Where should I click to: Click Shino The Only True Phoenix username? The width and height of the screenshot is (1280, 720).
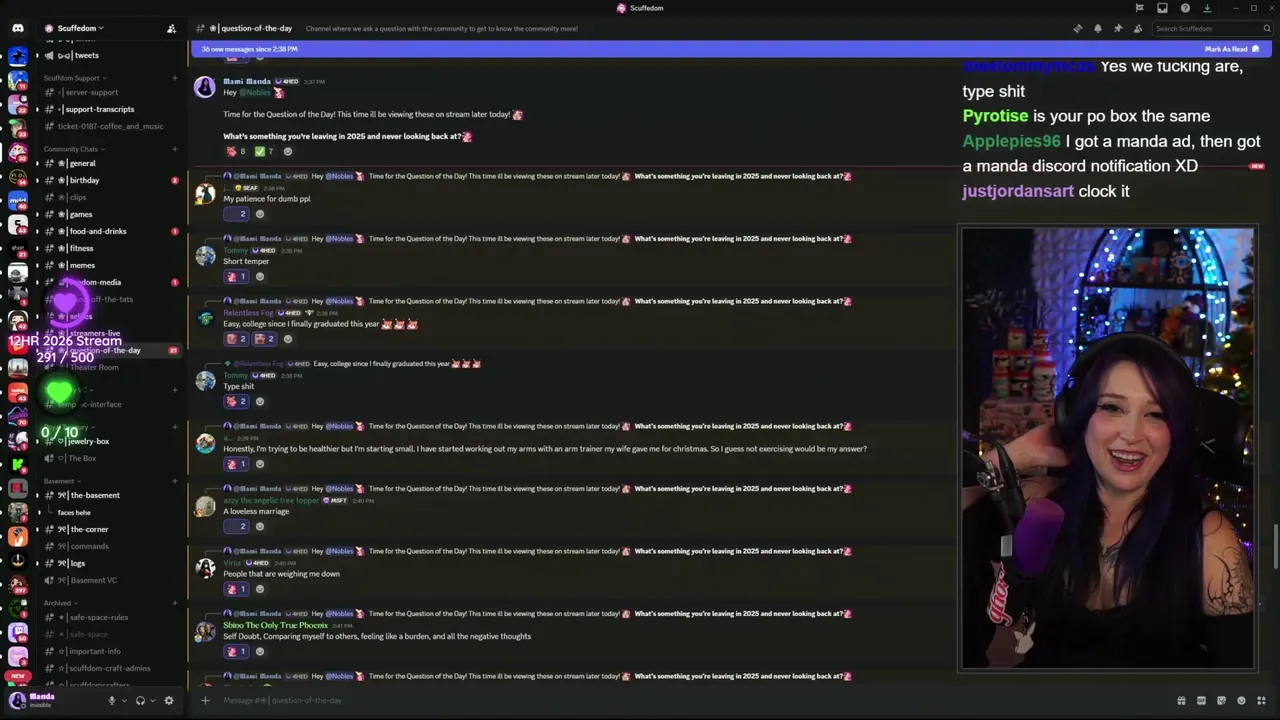(275, 625)
